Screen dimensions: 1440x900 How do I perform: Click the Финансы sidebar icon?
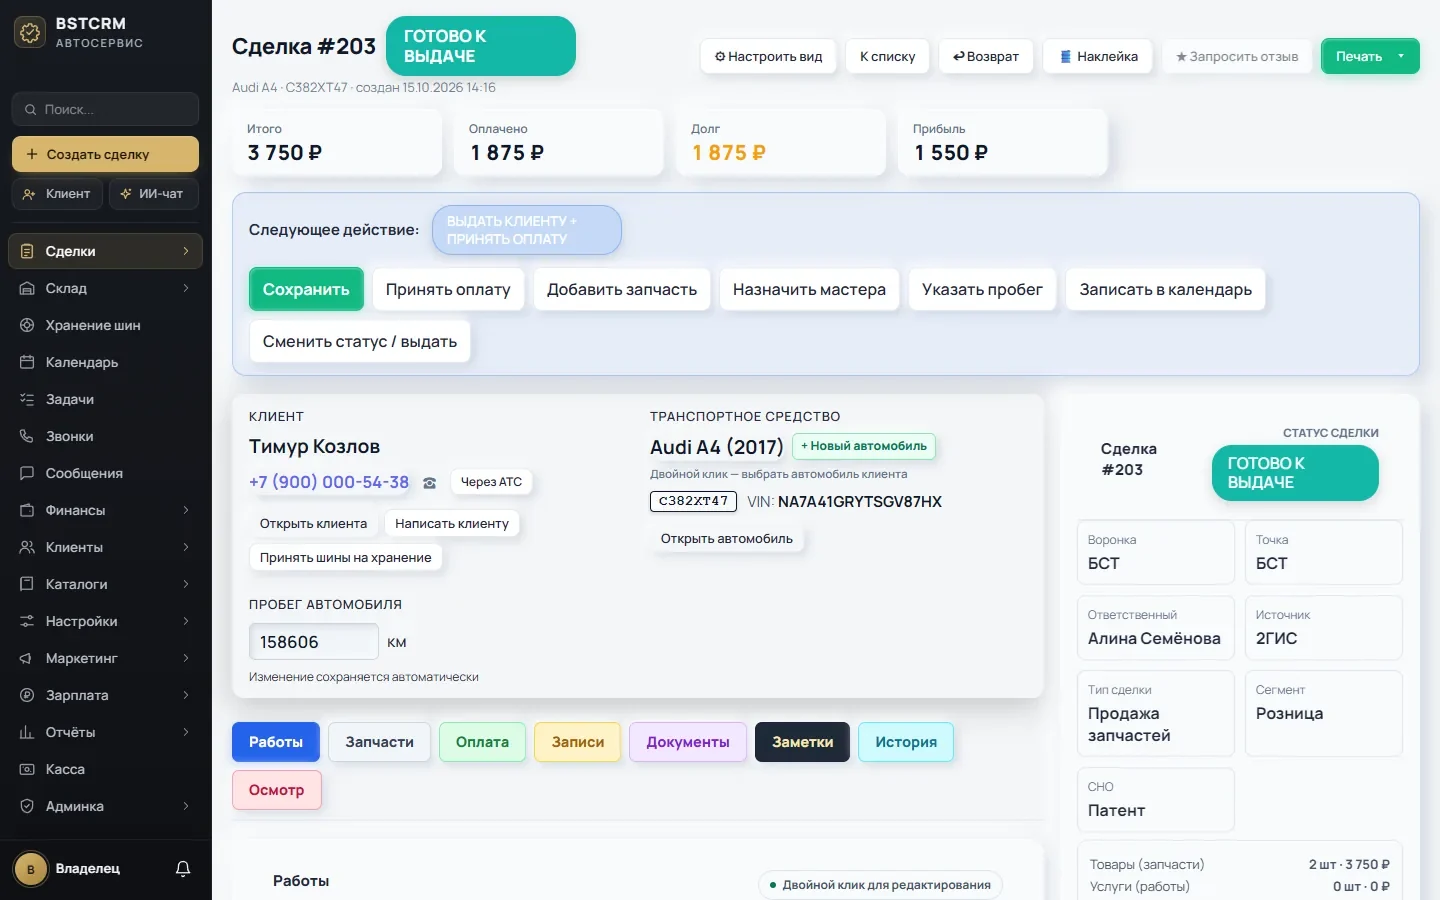[27, 510]
